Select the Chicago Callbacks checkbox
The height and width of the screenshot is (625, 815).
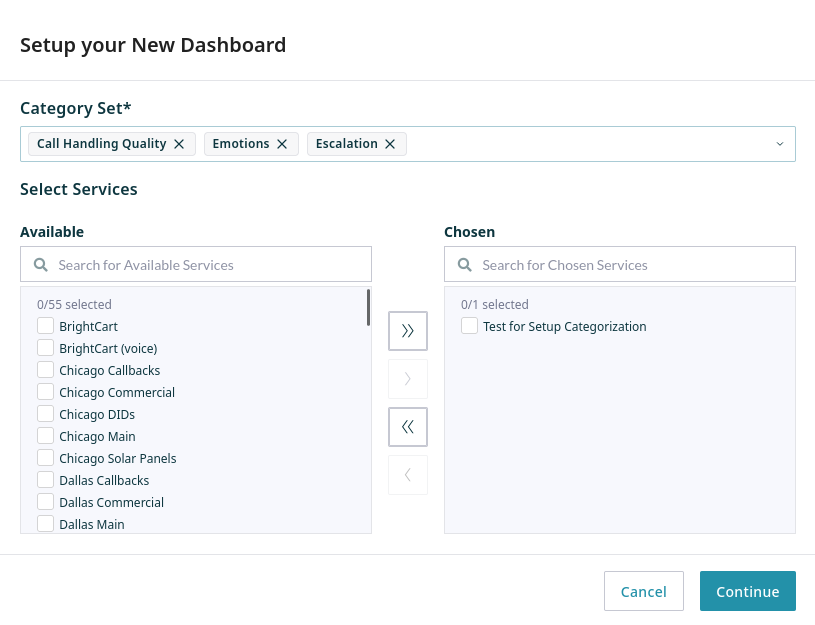tap(46, 370)
